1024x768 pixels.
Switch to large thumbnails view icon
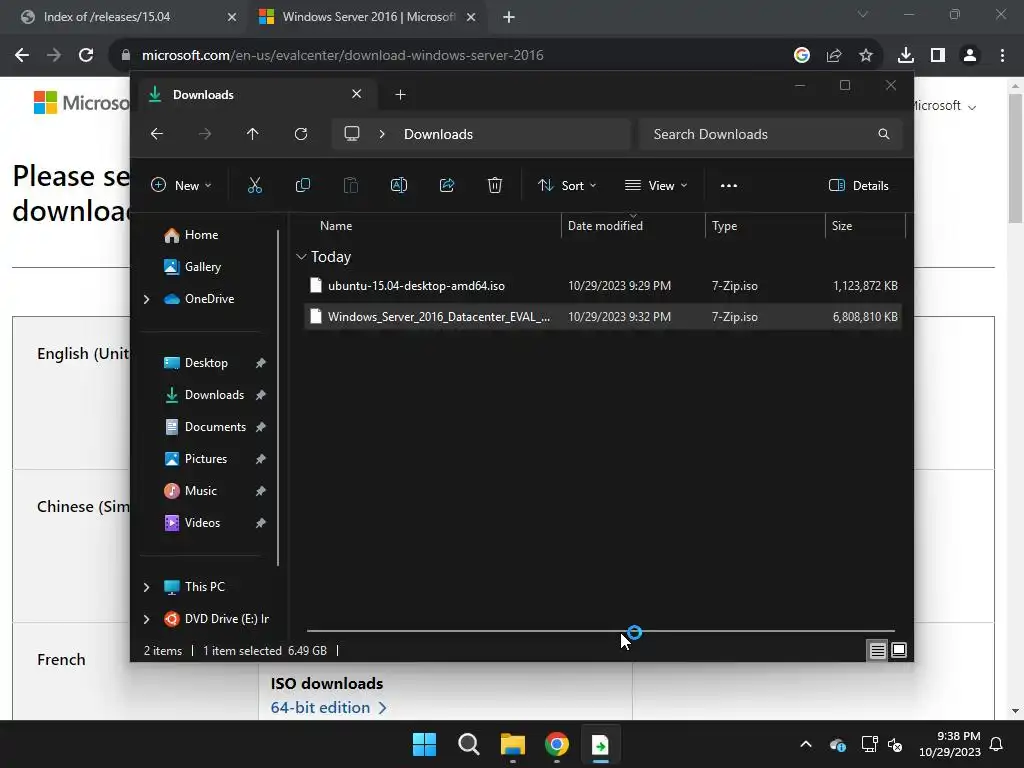click(899, 650)
